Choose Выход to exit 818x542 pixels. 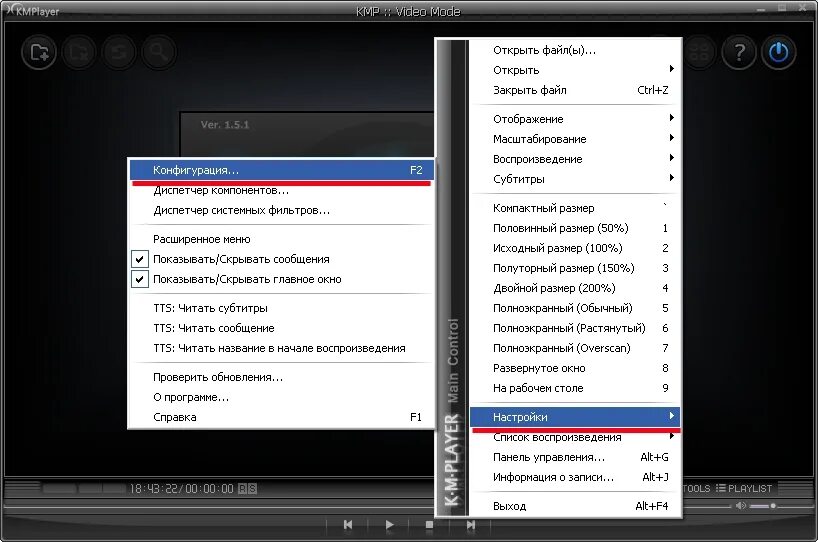point(575,505)
